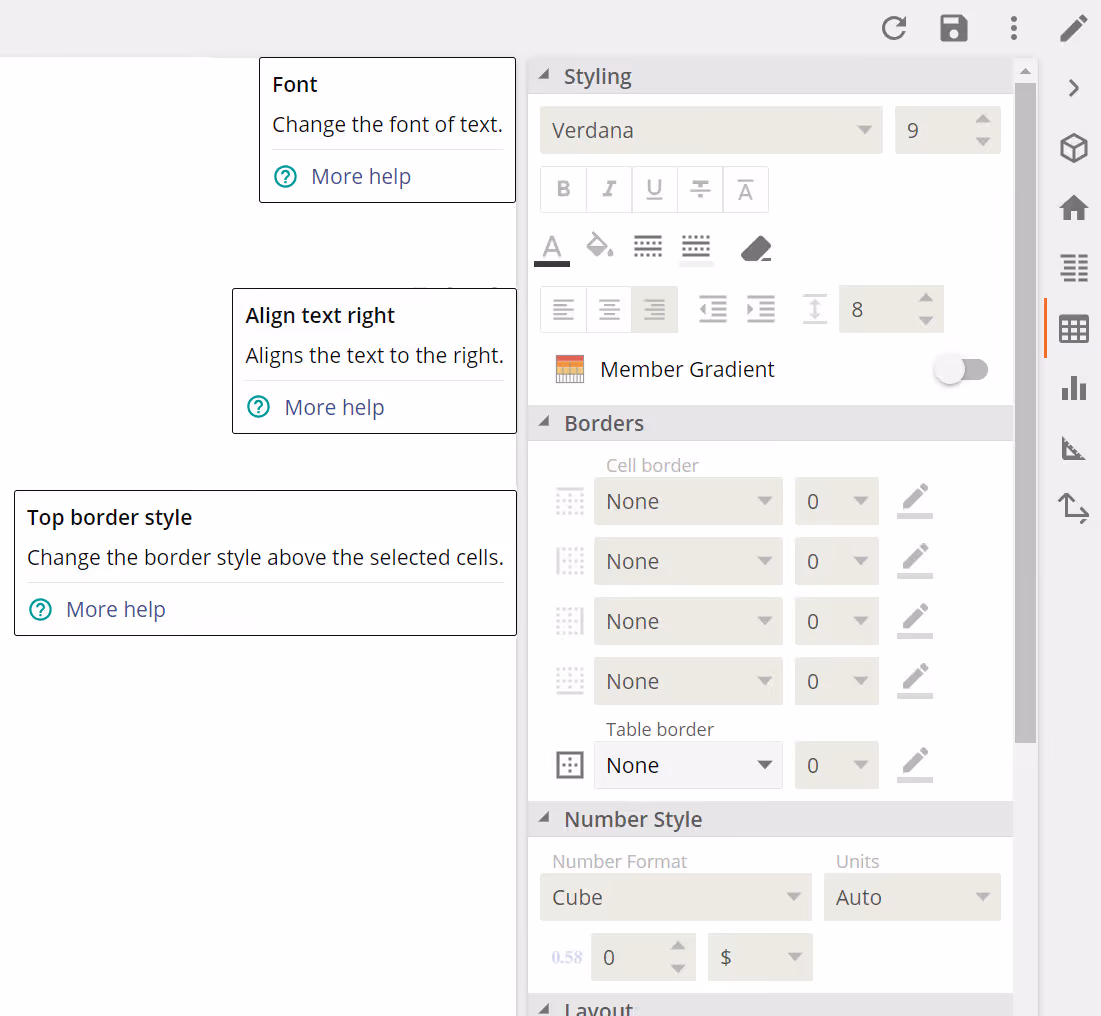Apply bold formatting to the text
Screen dimensions: 1101x1016
tap(563, 189)
